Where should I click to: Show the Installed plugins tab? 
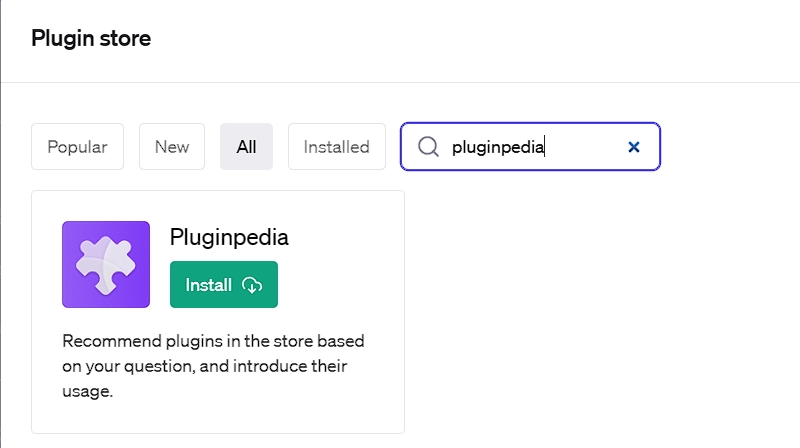point(336,147)
